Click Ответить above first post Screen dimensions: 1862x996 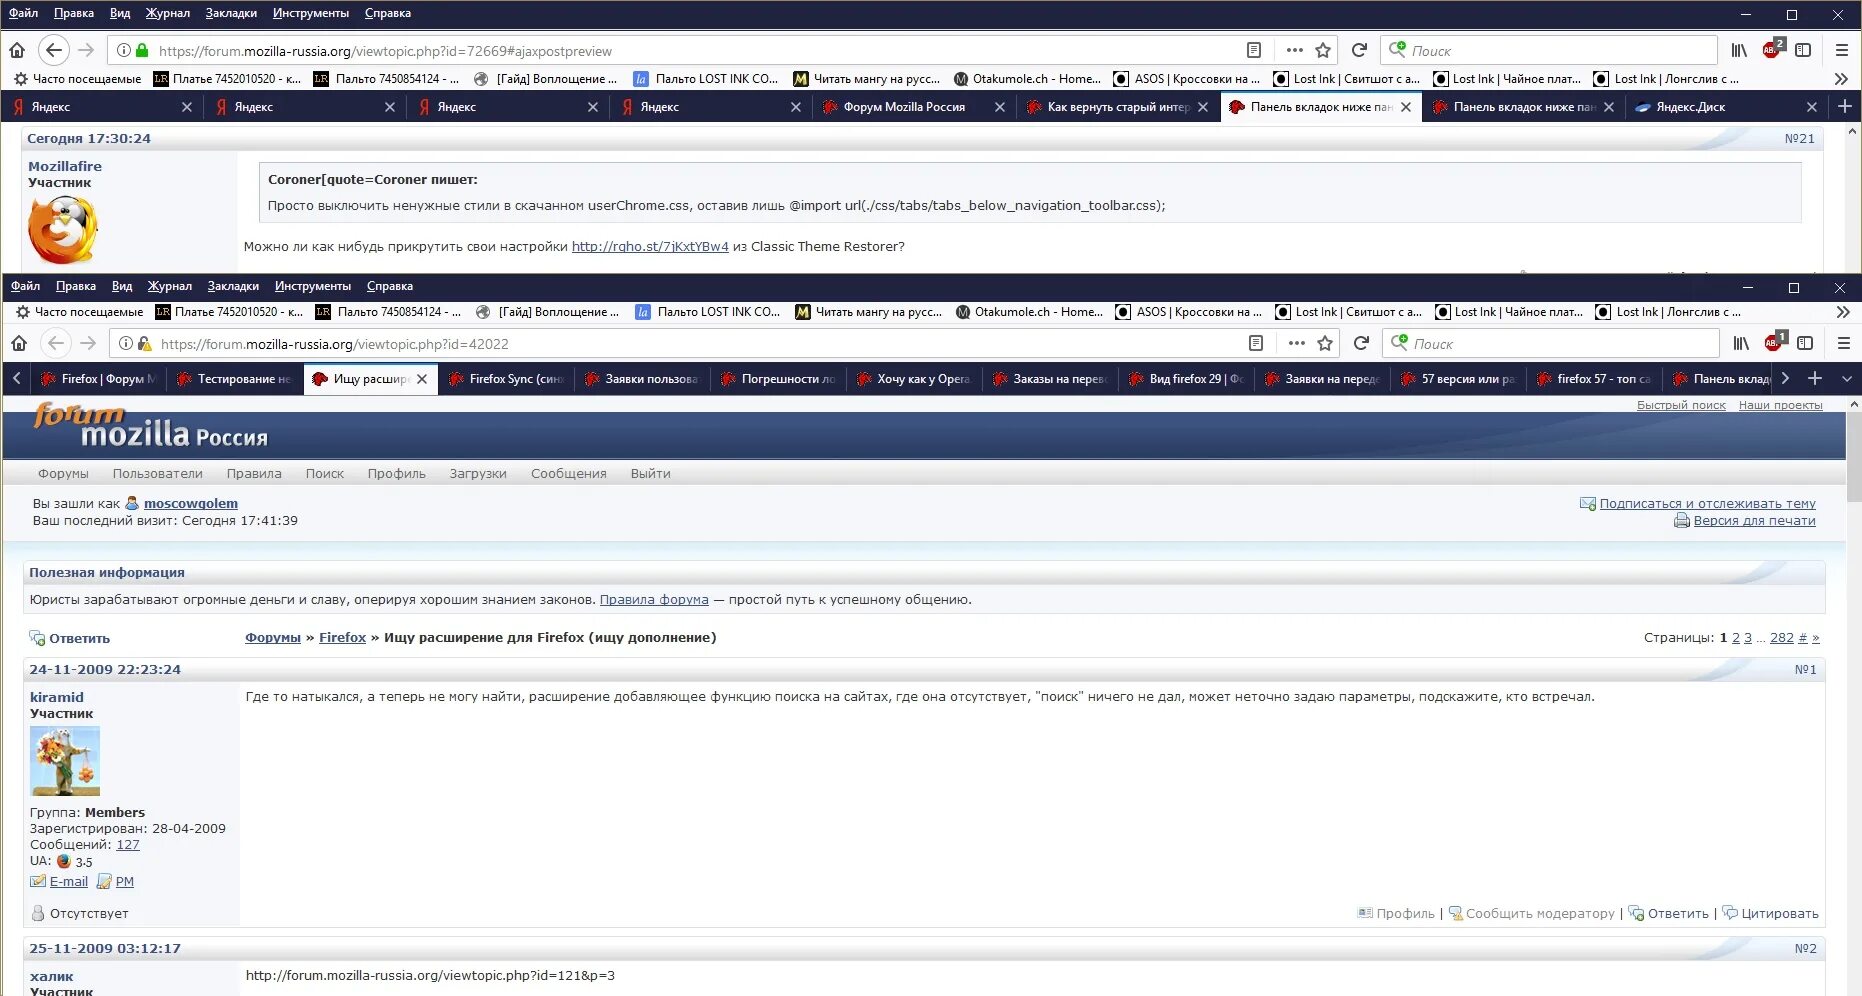point(79,638)
